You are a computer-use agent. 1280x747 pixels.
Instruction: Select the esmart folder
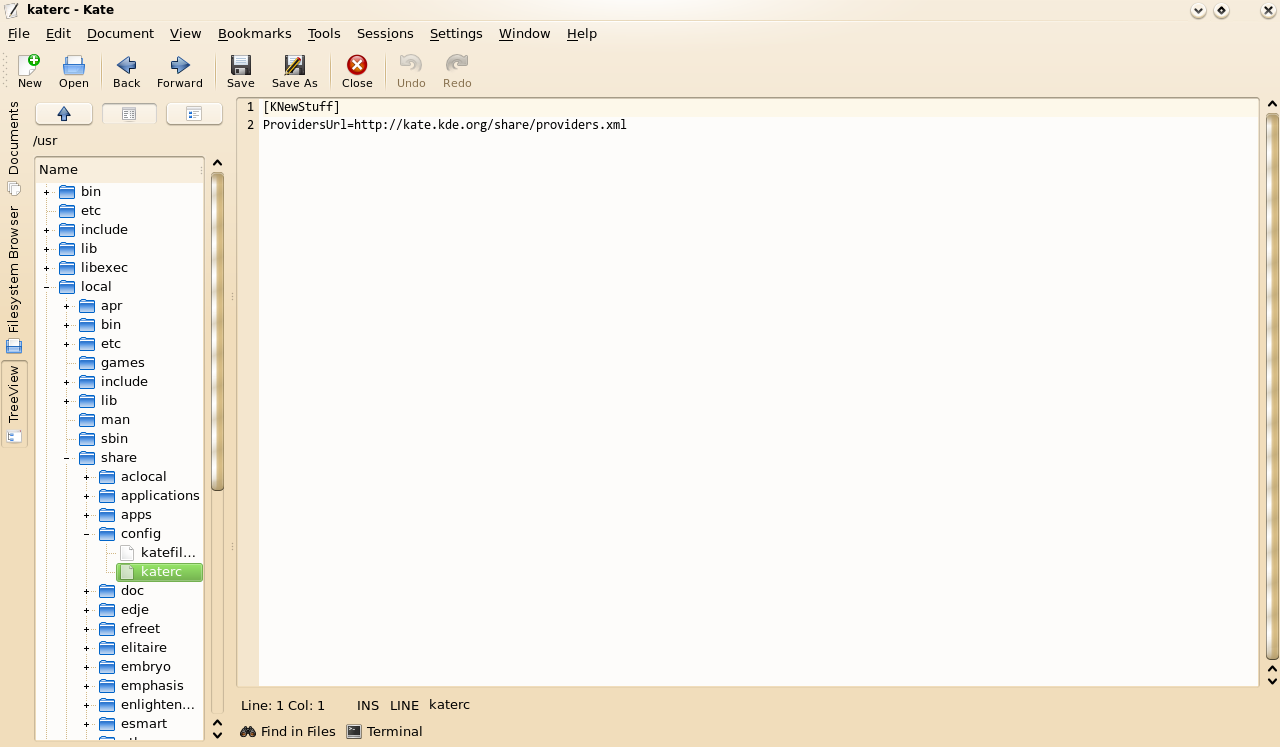(144, 724)
